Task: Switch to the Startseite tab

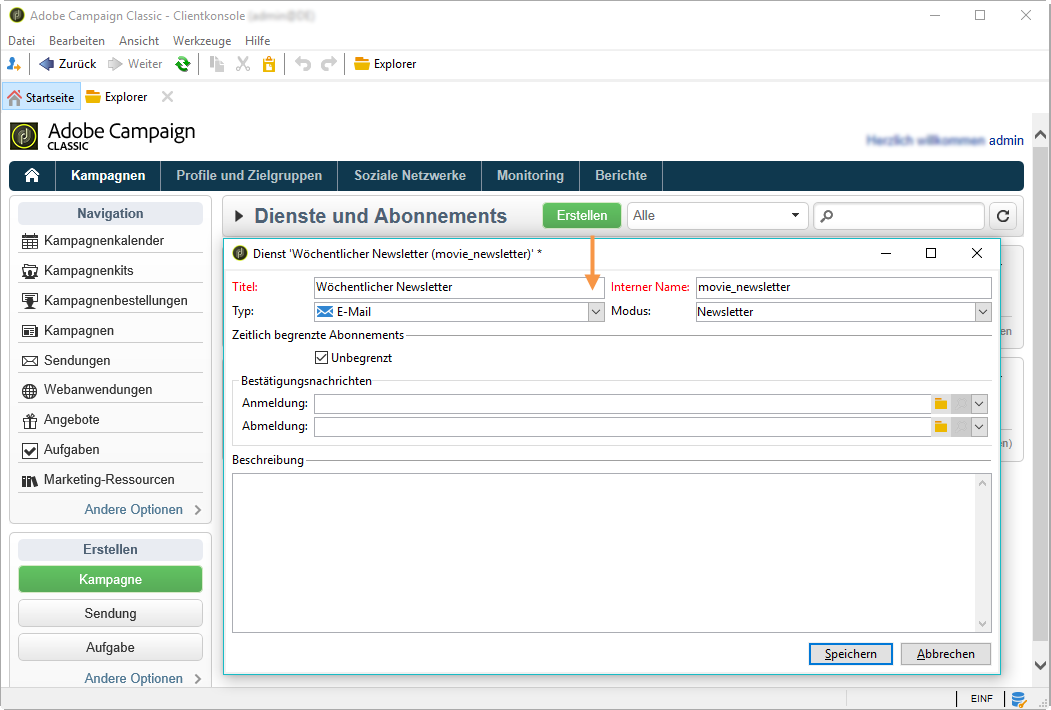Action: [x=42, y=97]
